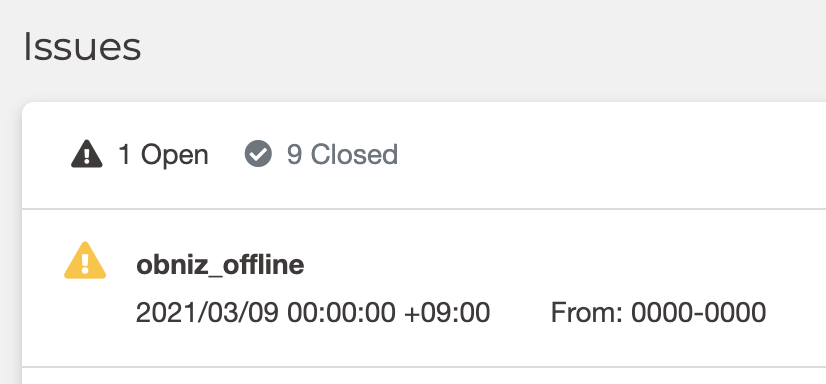Click the gray checkmark circle icon
The image size is (826, 384).
pos(258,154)
